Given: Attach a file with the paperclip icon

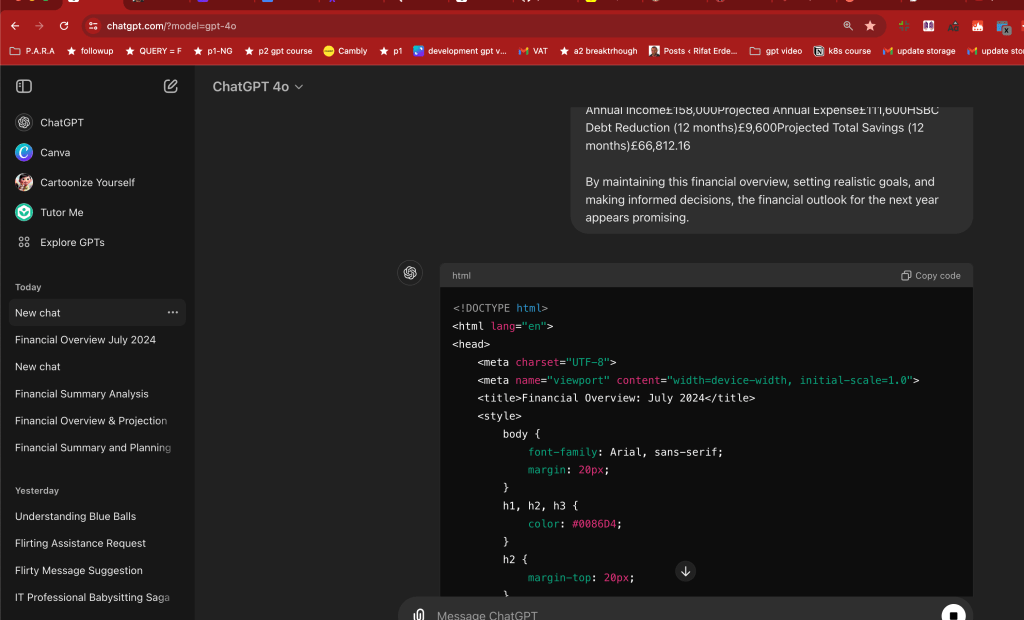Looking at the screenshot, I should [419, 615].
